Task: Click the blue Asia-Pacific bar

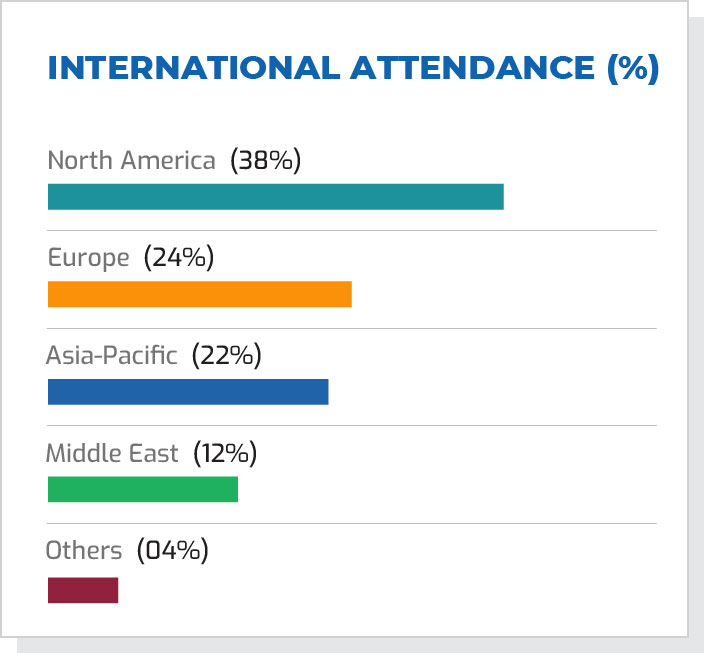Action: pos(188,391)
